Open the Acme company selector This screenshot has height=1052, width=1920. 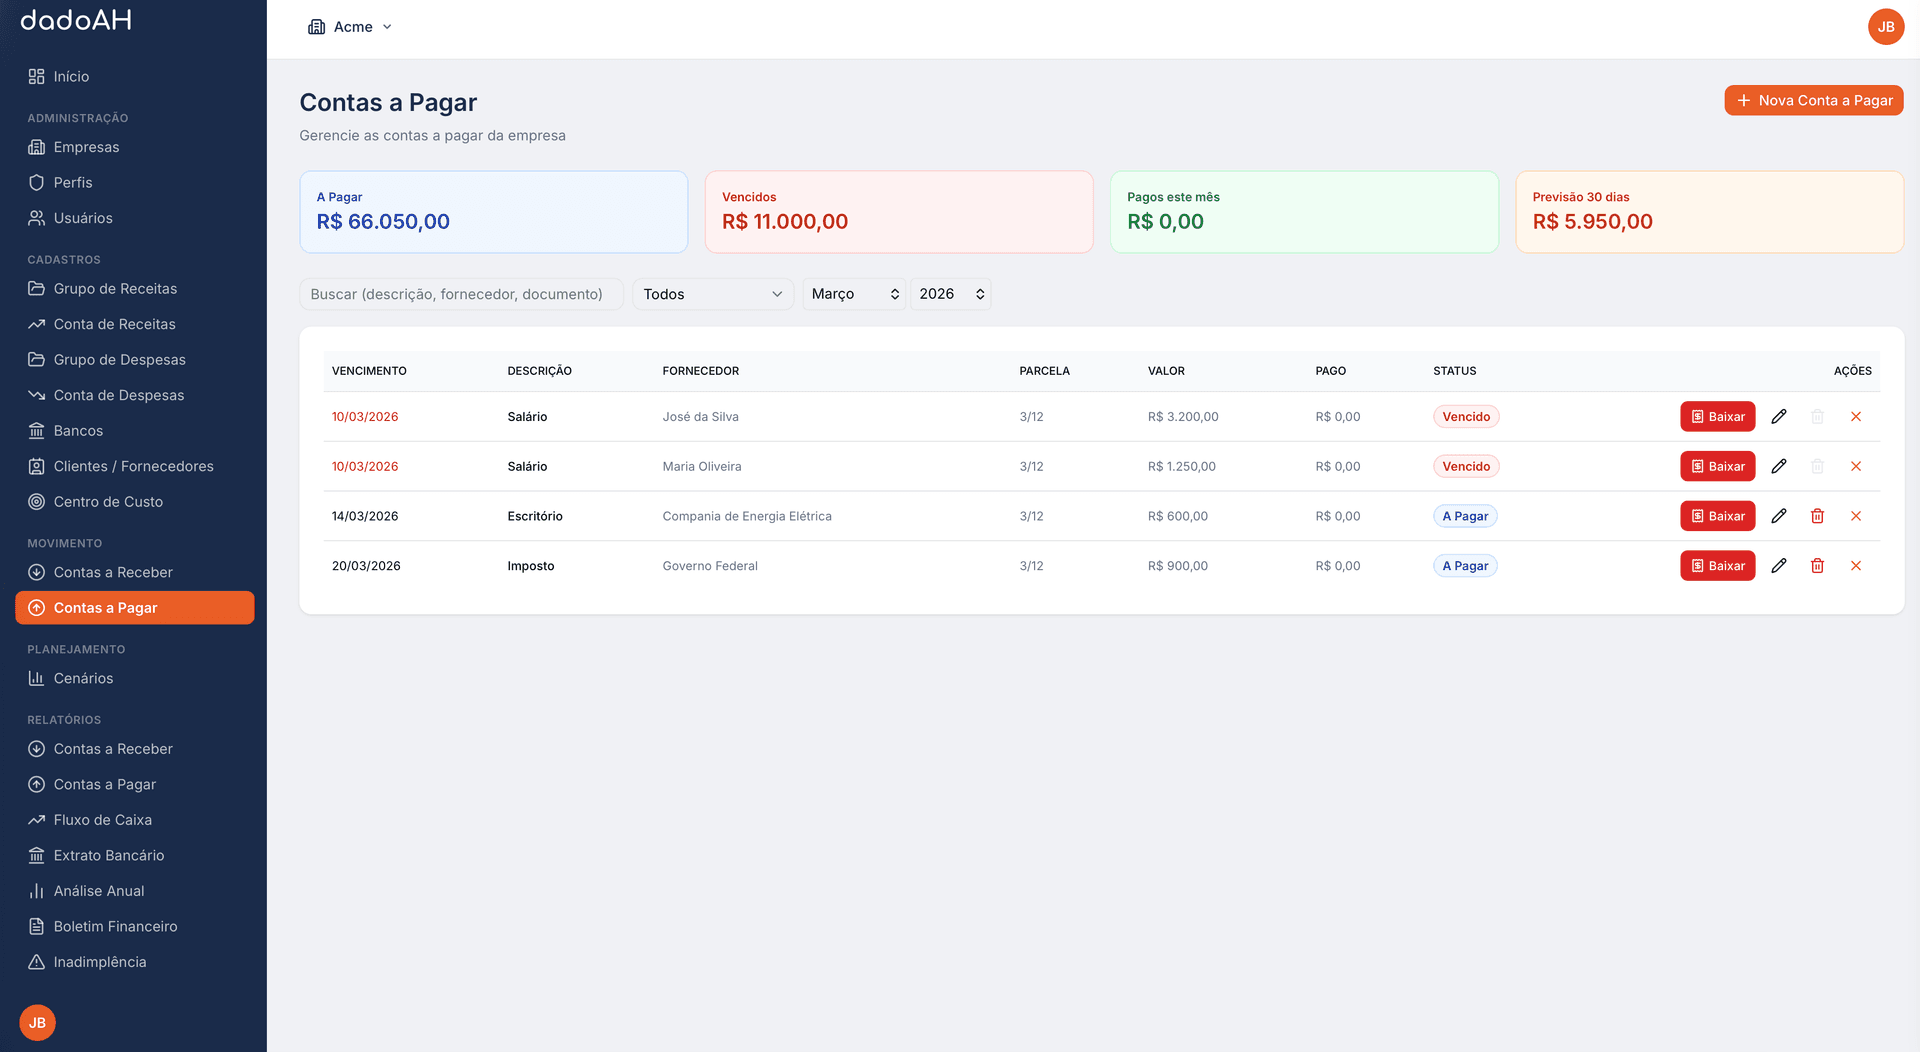(350, 27)
